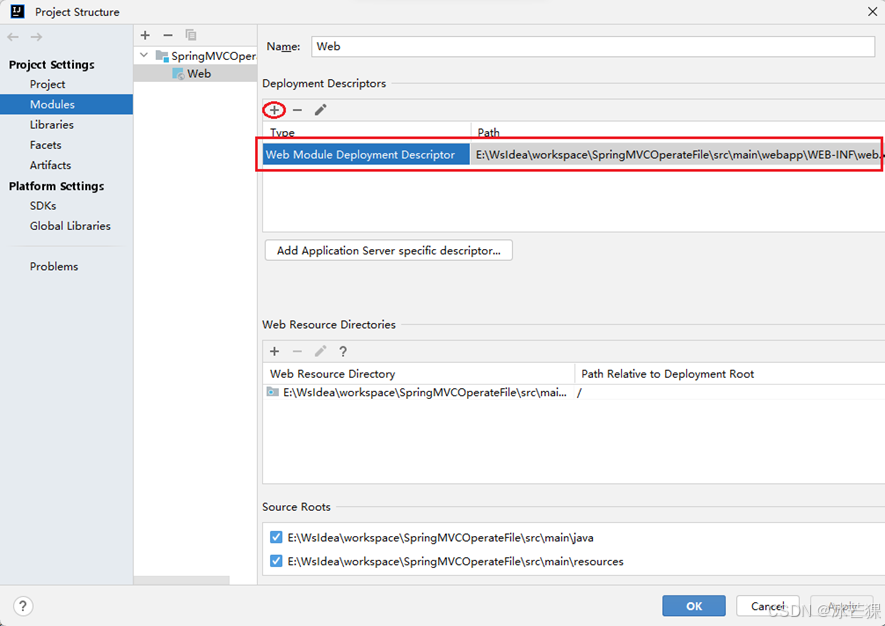This screenshot has width=885, height=626.
Task: Click the Path column header
Action: point(678,132)
